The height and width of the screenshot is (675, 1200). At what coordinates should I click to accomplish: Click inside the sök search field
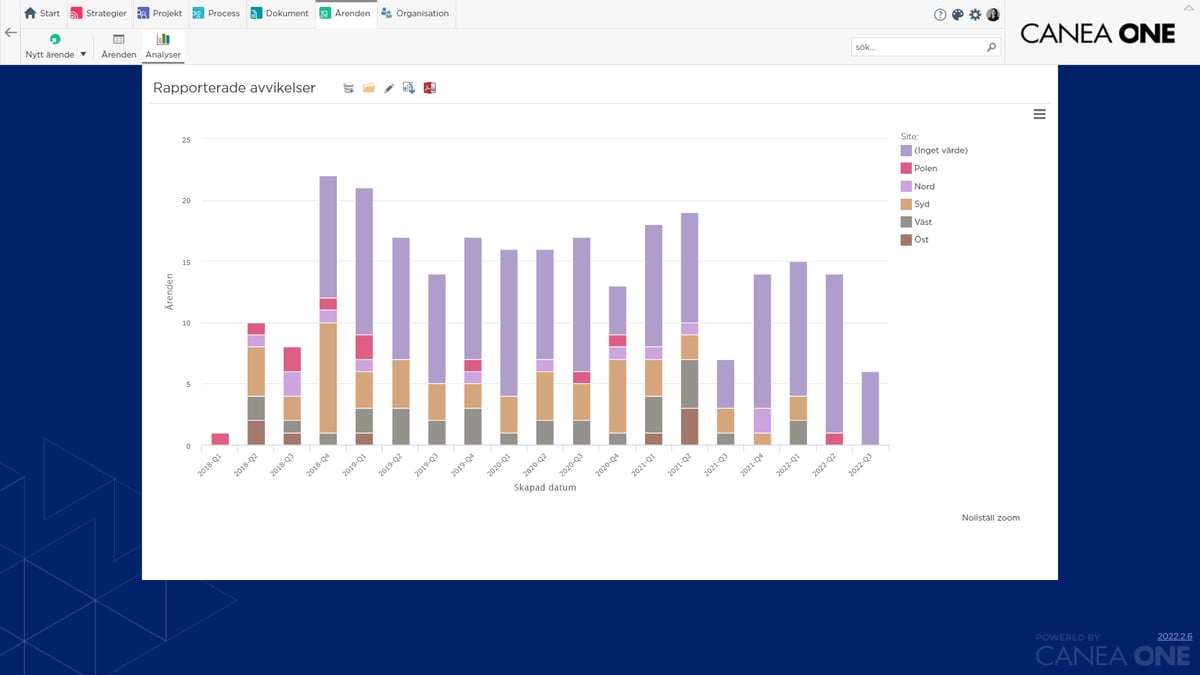[915, 46]
